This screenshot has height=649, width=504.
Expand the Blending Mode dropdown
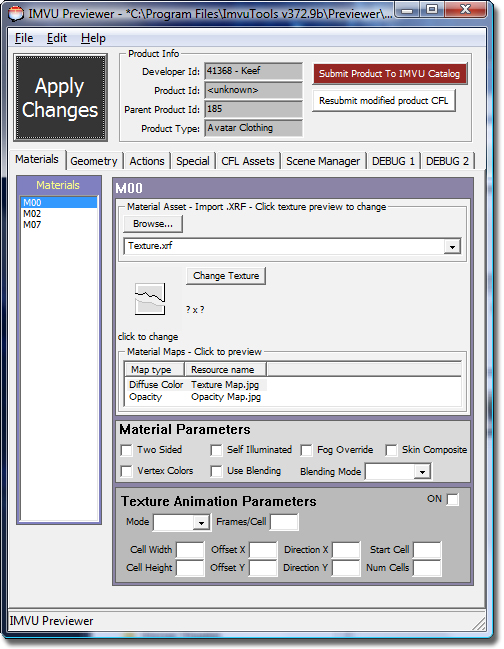tap(422, 472)
